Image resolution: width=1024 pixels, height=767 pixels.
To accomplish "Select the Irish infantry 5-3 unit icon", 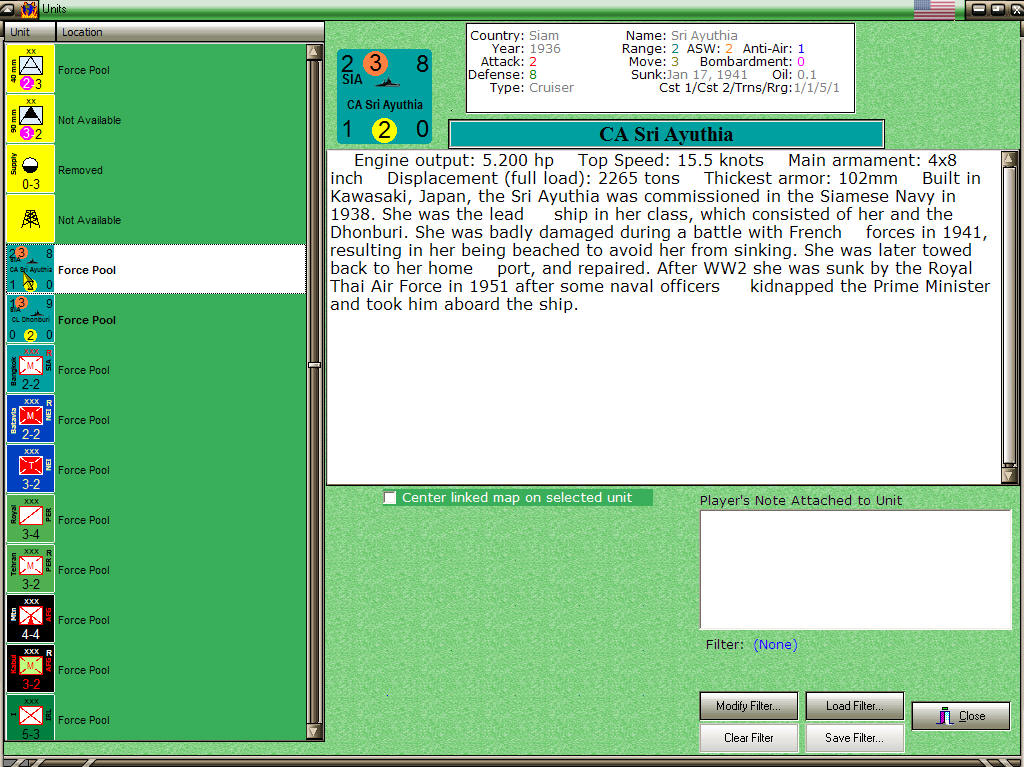I will pyautogui.click(x=30, y=717).
